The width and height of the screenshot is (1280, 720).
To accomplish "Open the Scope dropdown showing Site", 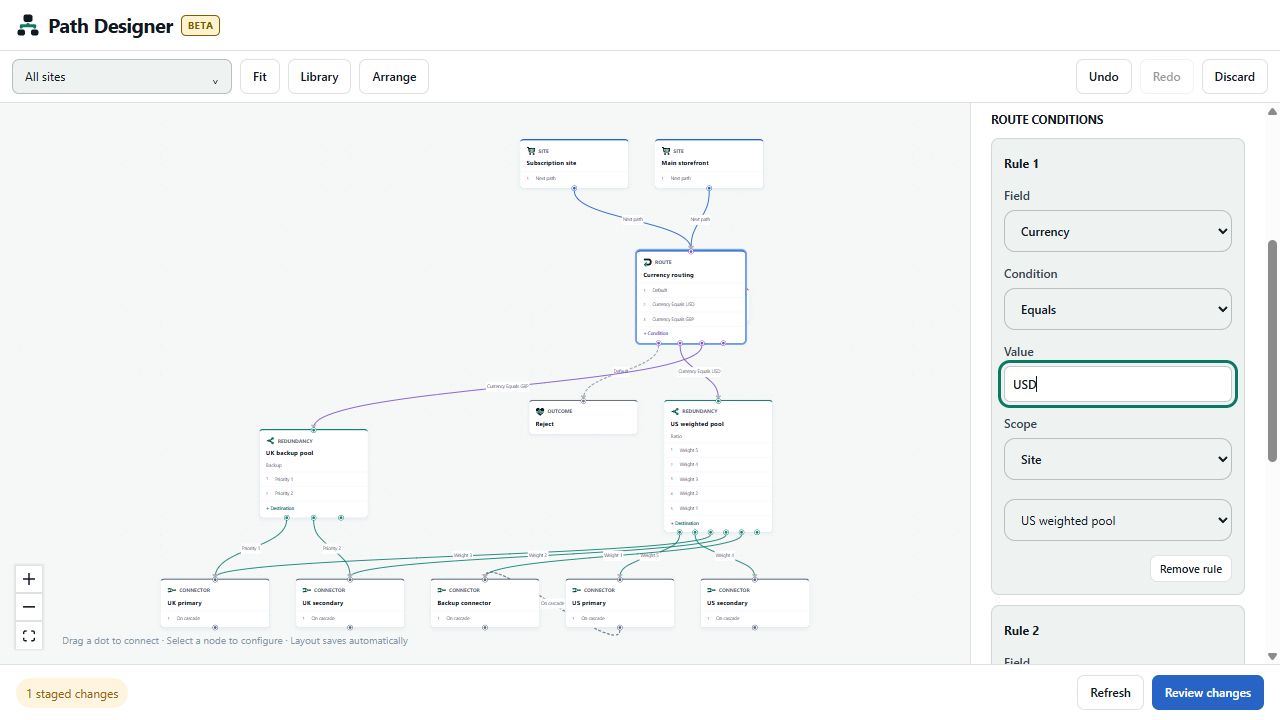I will pyautogui.click(x=1118, y=459).
